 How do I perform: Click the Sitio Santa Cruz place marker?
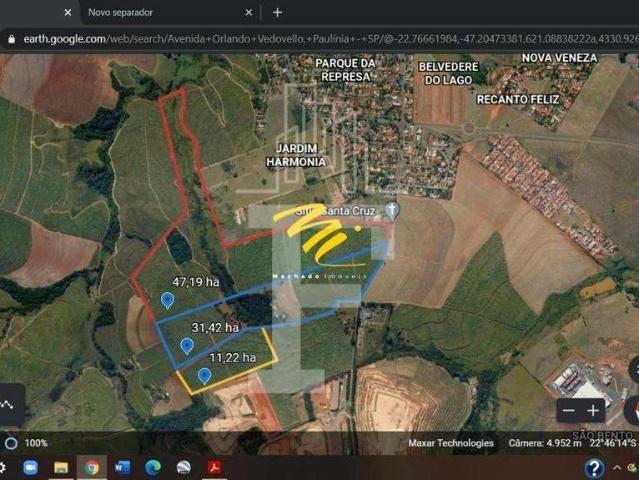(x=392, y=210)
